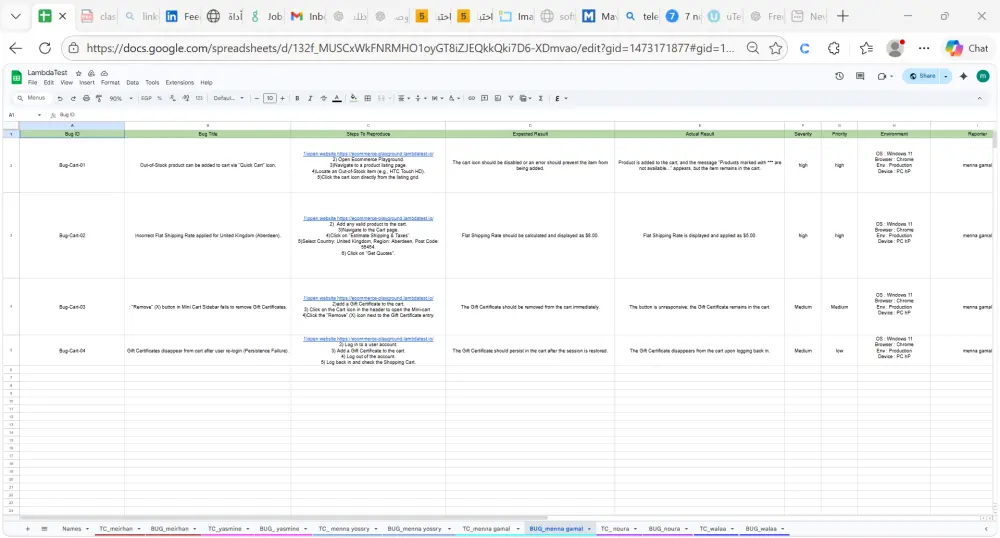Viewport: 1000px width, 538px height.
Task: Open vertical align dropdown
Action: [x=420, y=99]
